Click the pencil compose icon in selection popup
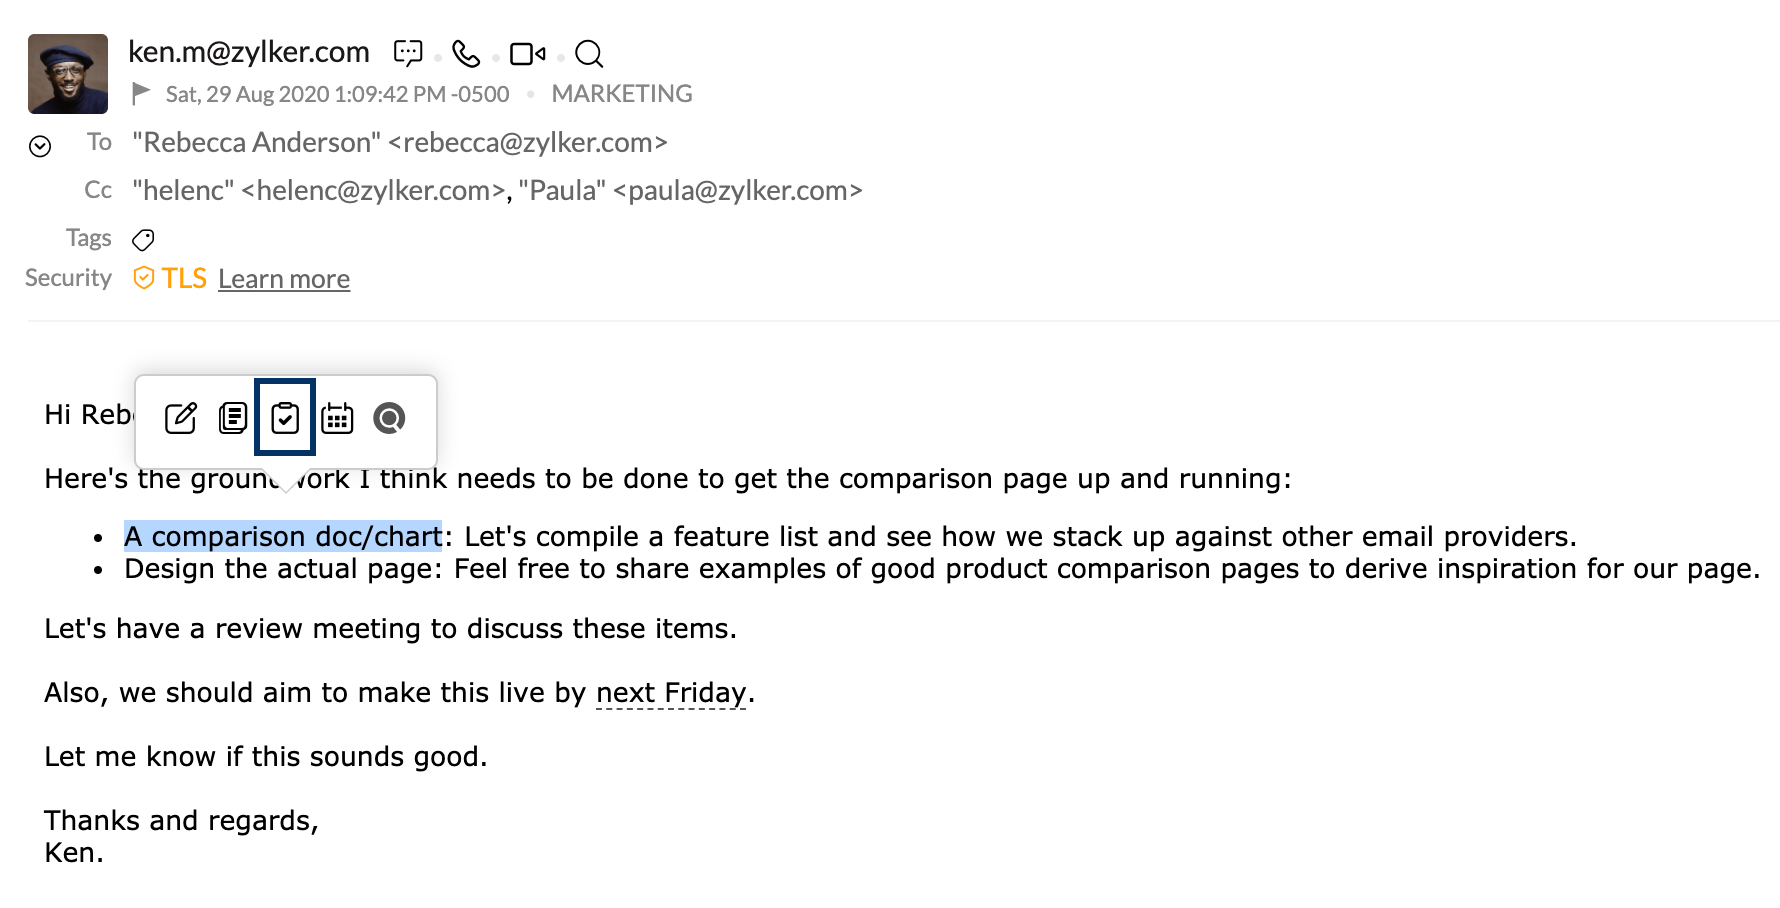This screenshot has height=908, width=1780. (x=181, y=418)
